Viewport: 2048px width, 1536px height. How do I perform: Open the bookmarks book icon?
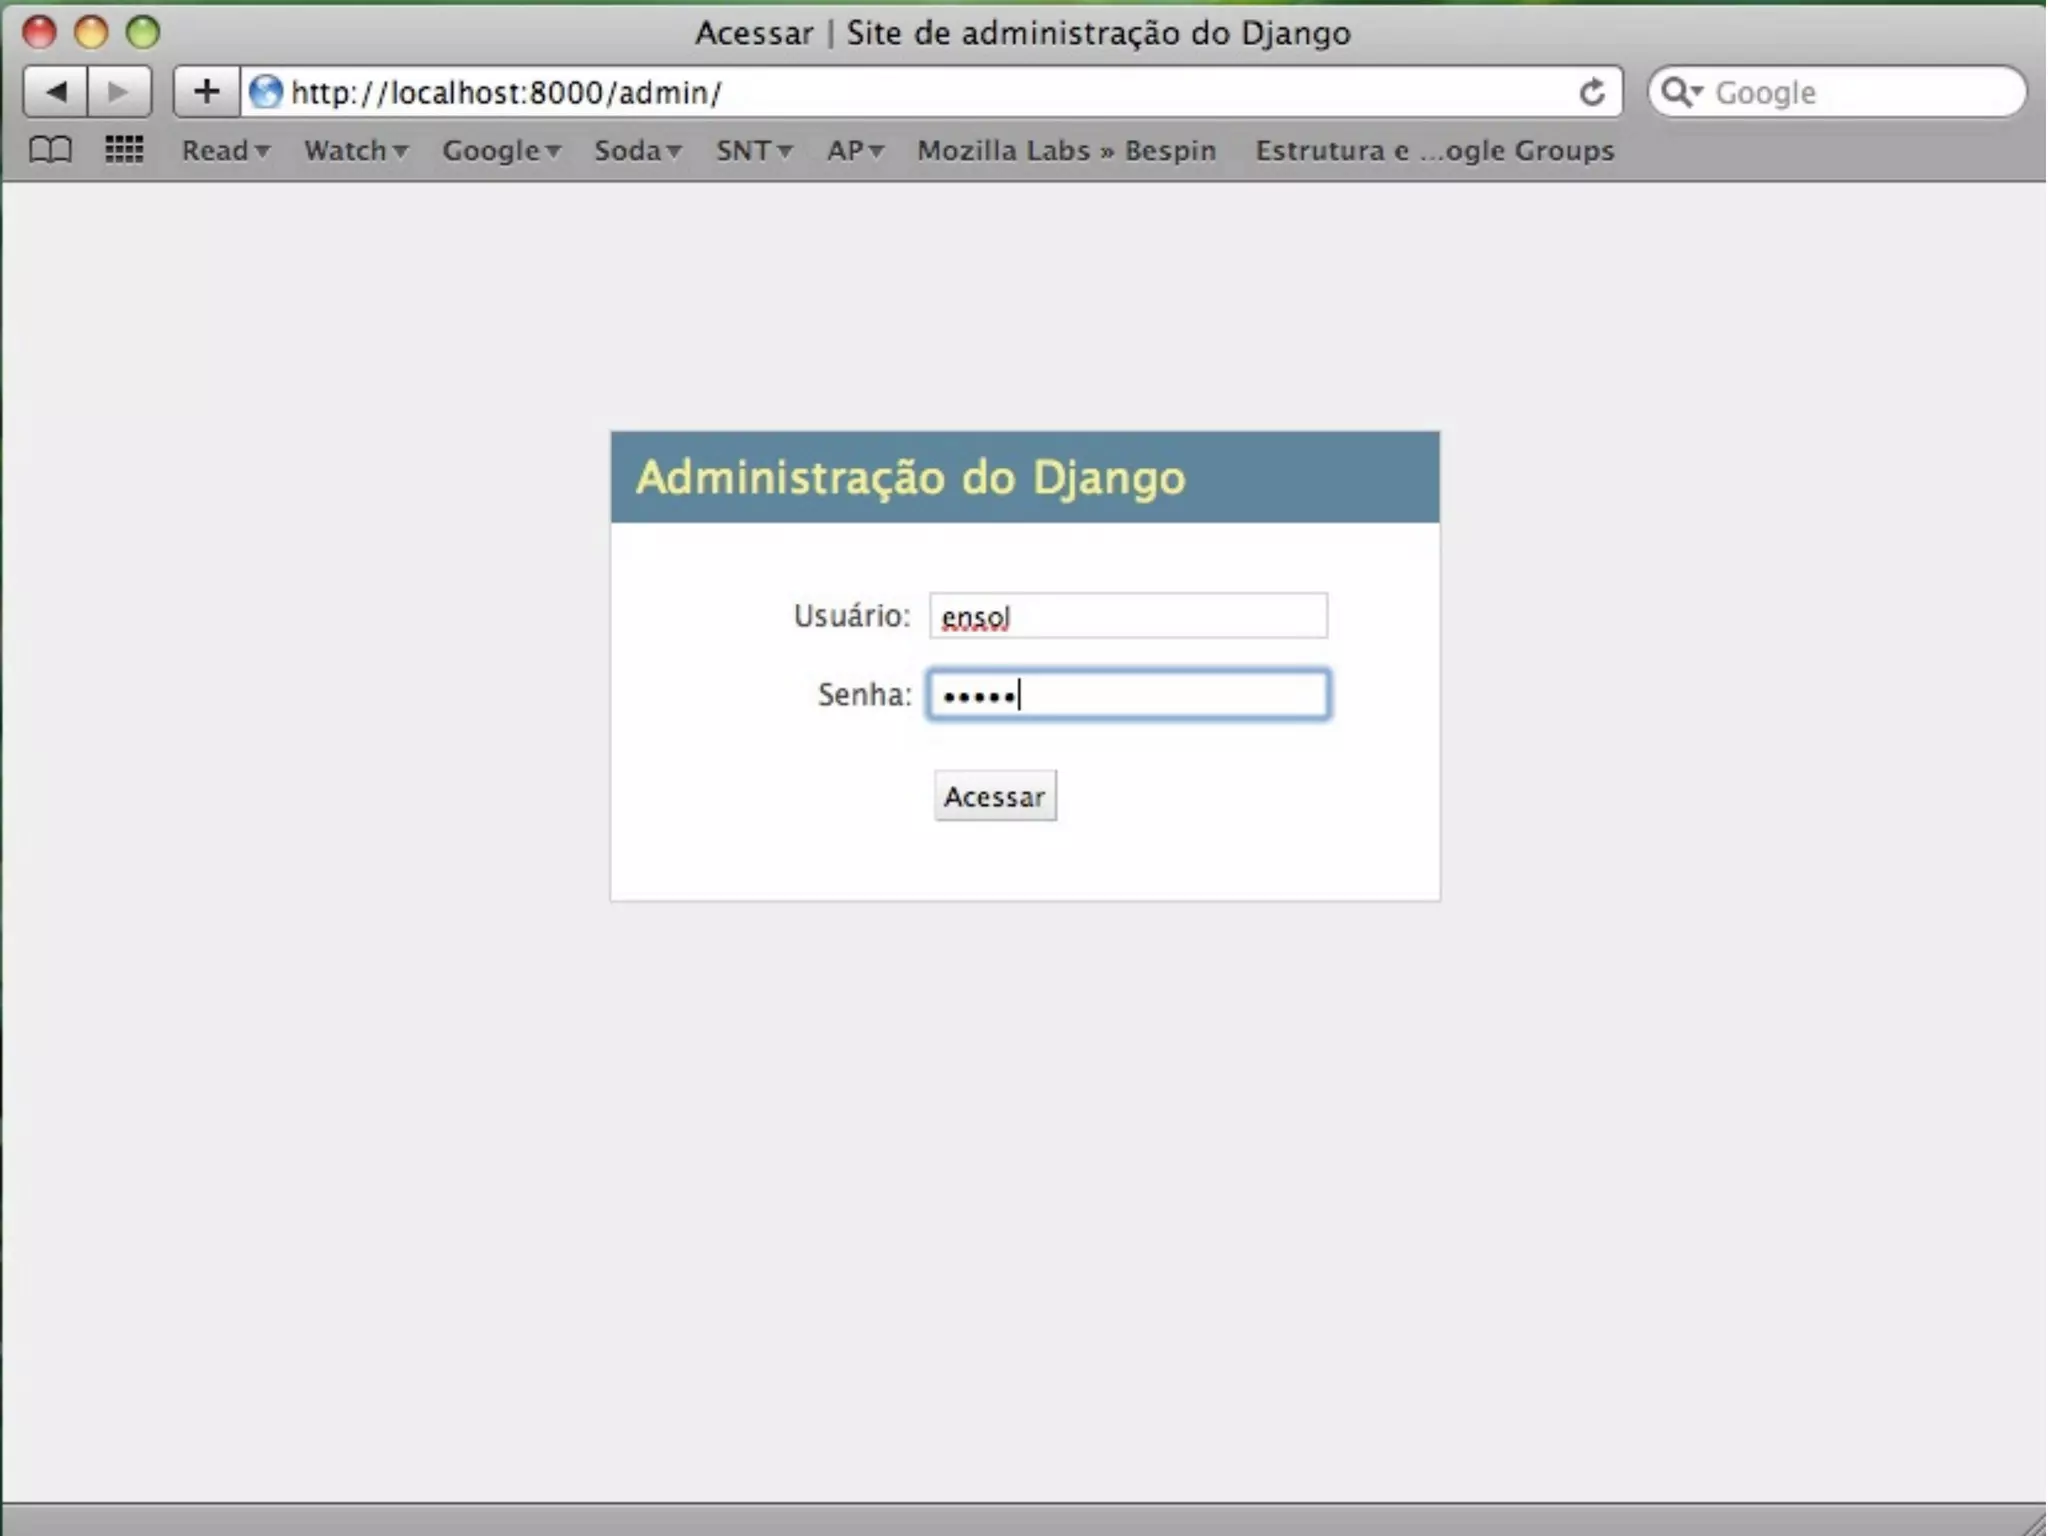coord(50,150)
